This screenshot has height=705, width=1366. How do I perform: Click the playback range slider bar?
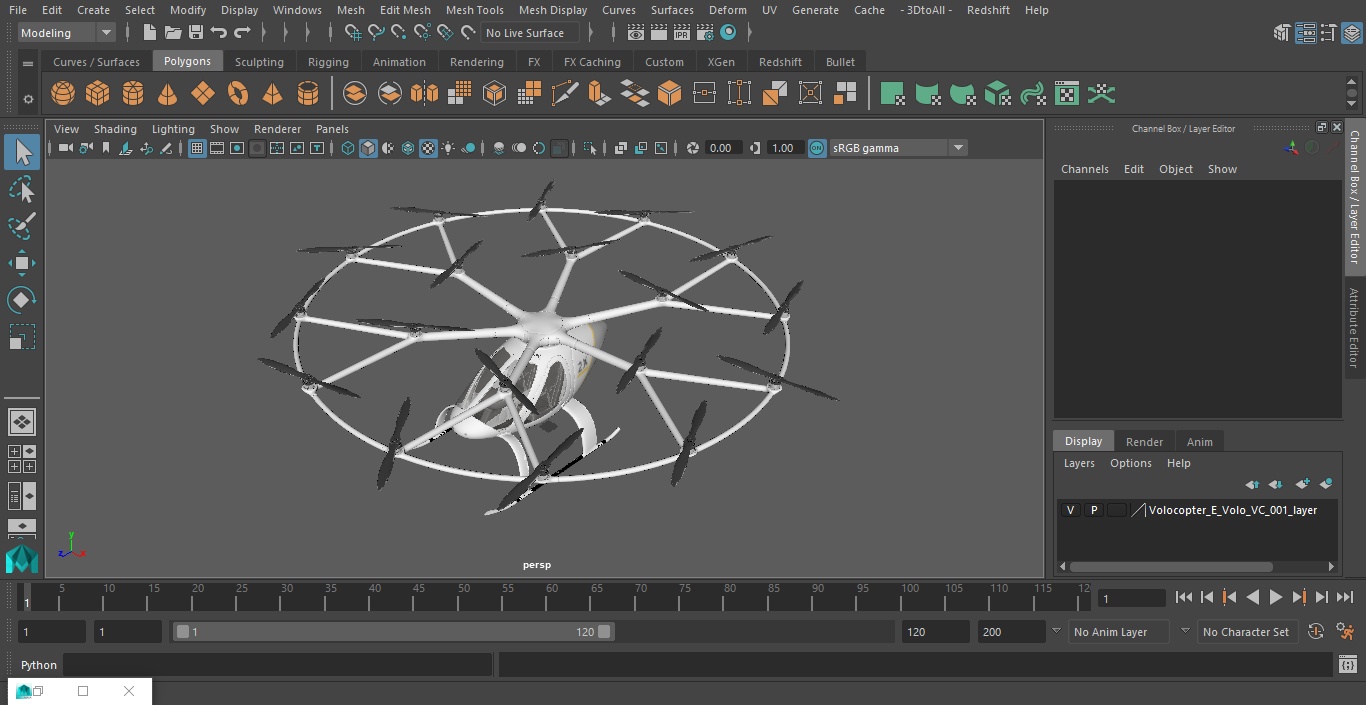click(x=393, y=632)
